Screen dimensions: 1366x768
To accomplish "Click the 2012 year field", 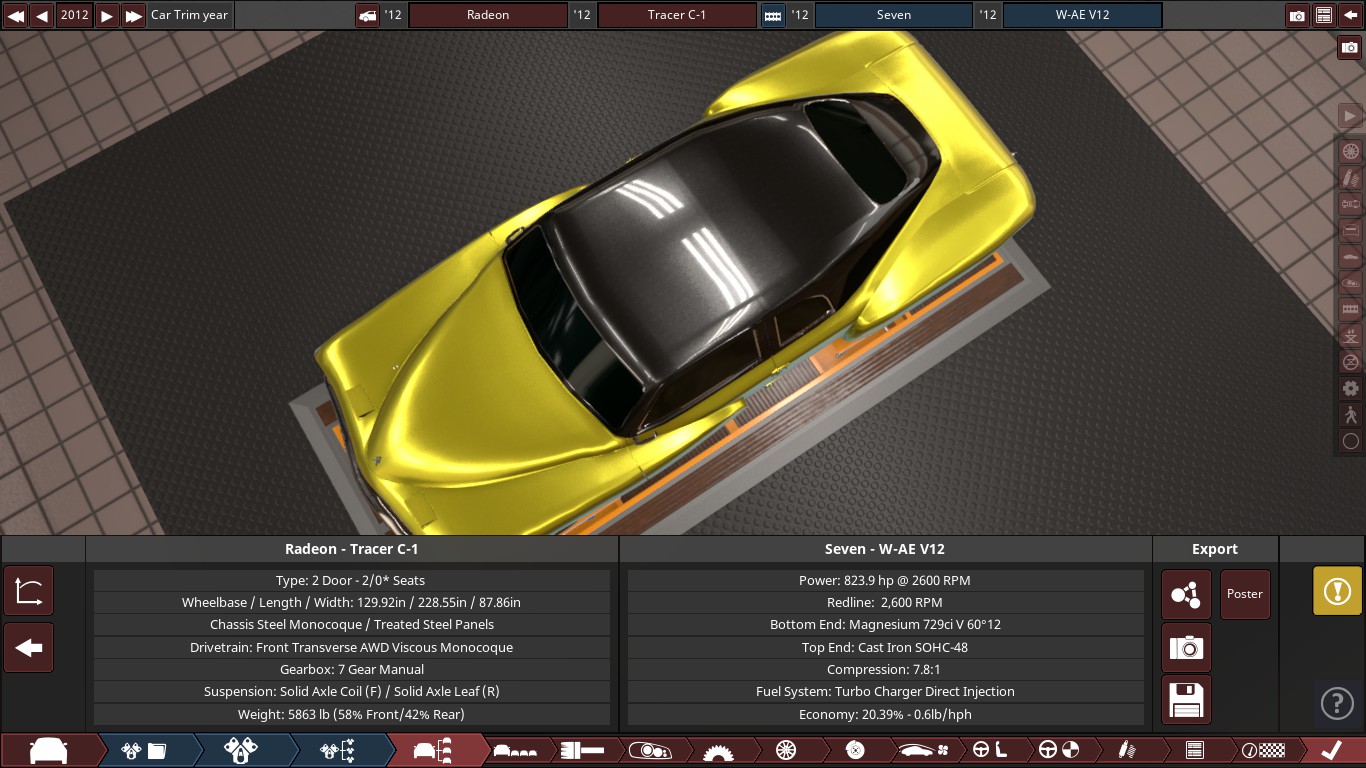I will (74, 15).
